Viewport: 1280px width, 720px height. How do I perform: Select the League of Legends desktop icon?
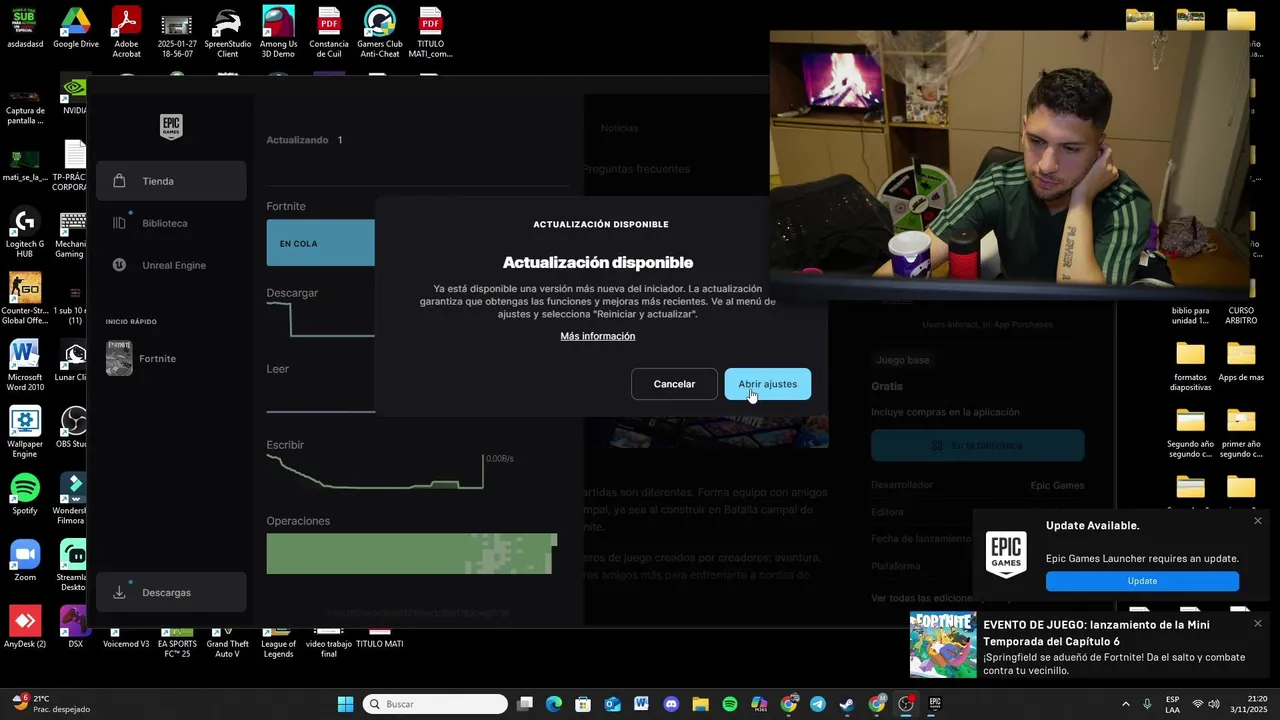click(278, 643)
